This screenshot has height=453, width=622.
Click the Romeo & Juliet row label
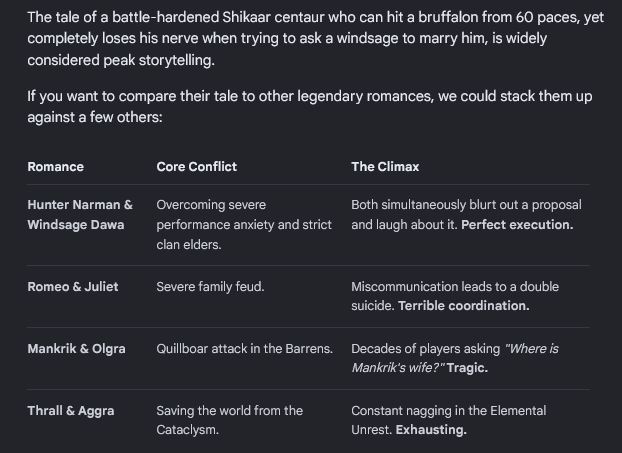click(73, 286)
